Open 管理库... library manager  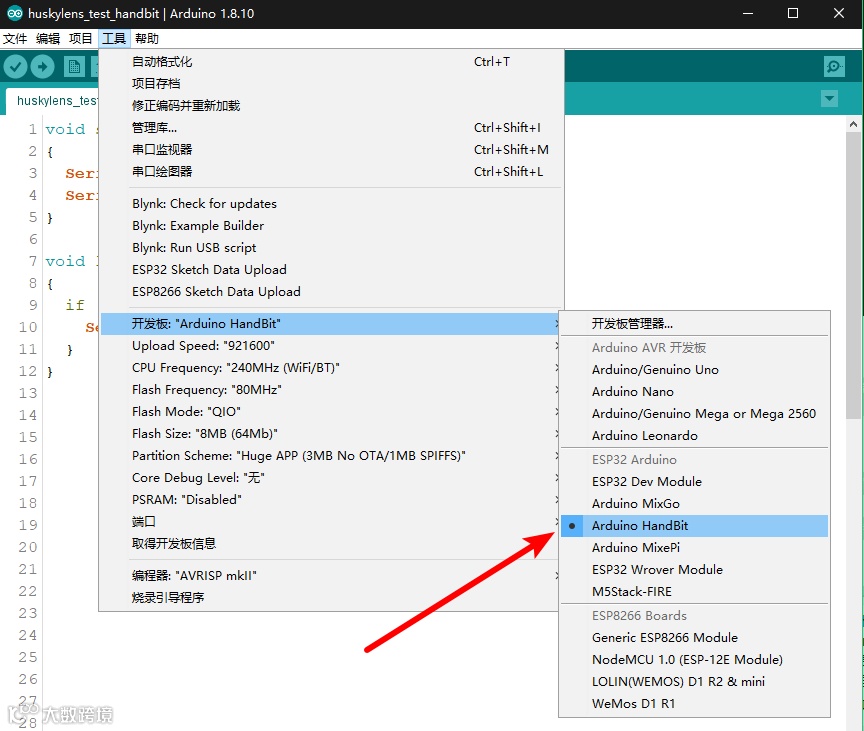tap(331, 128)
